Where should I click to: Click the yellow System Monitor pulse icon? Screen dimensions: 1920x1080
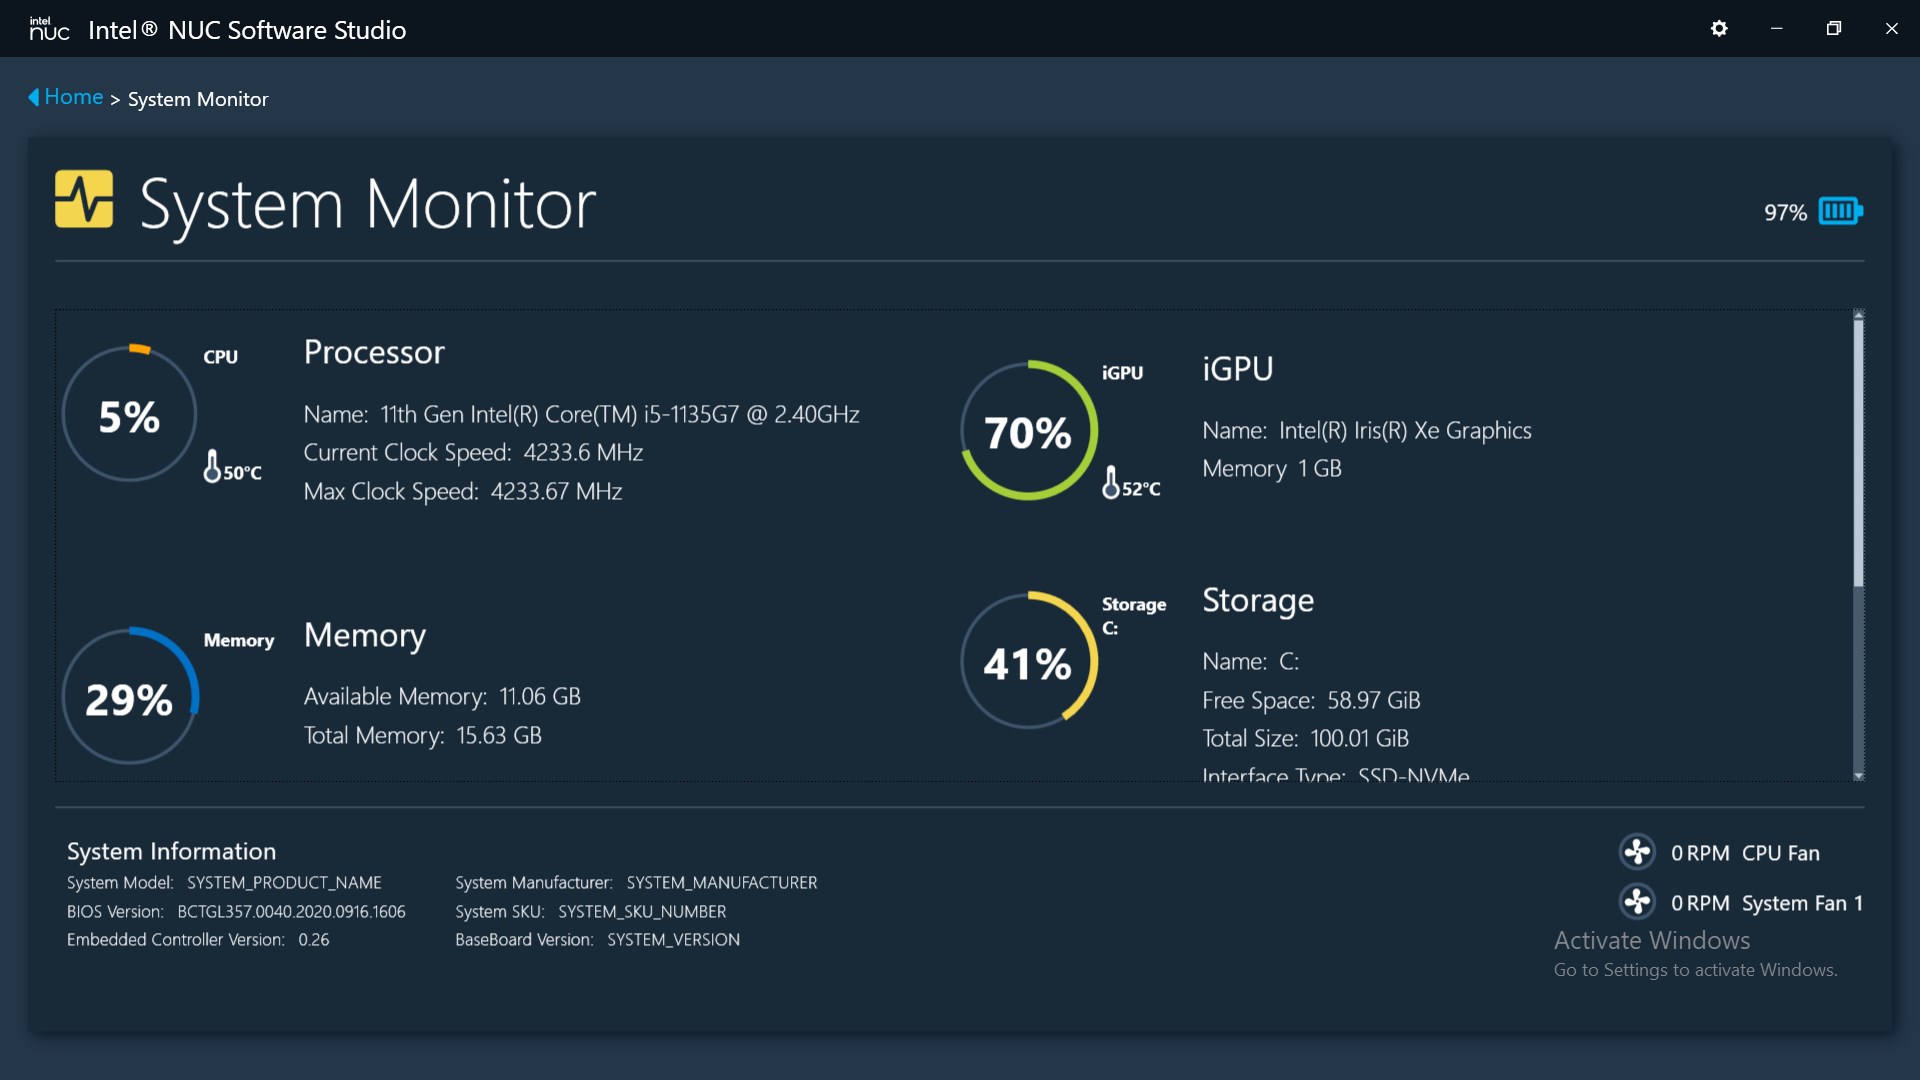pyautogui.click(x=84, y=199)
